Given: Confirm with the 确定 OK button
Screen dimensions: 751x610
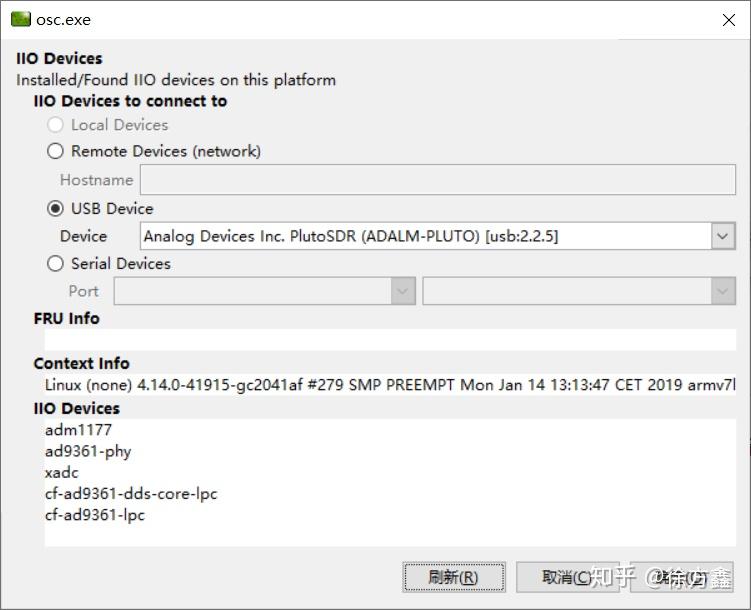Looking at the screenshot, I should coord(682,577).
